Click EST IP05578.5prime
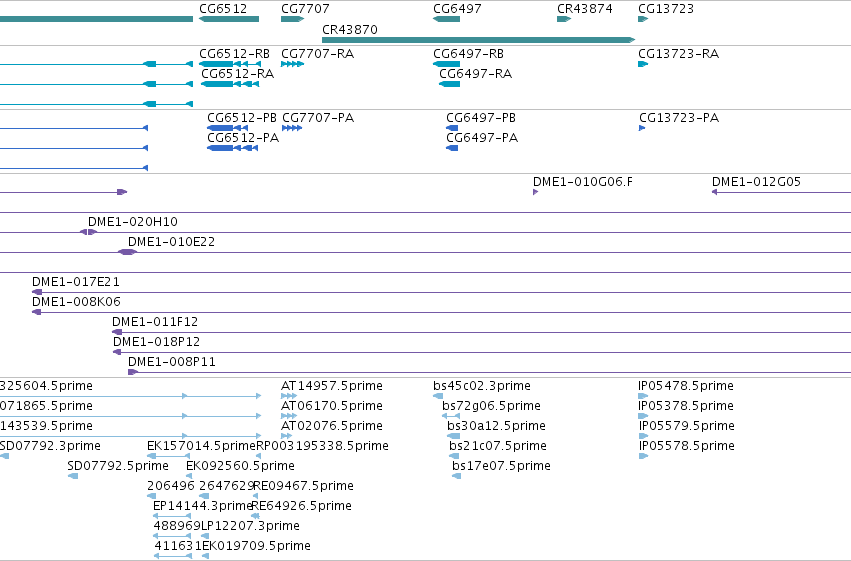The height and width of the screenshot is (561, 851). (x=644, y=456)
